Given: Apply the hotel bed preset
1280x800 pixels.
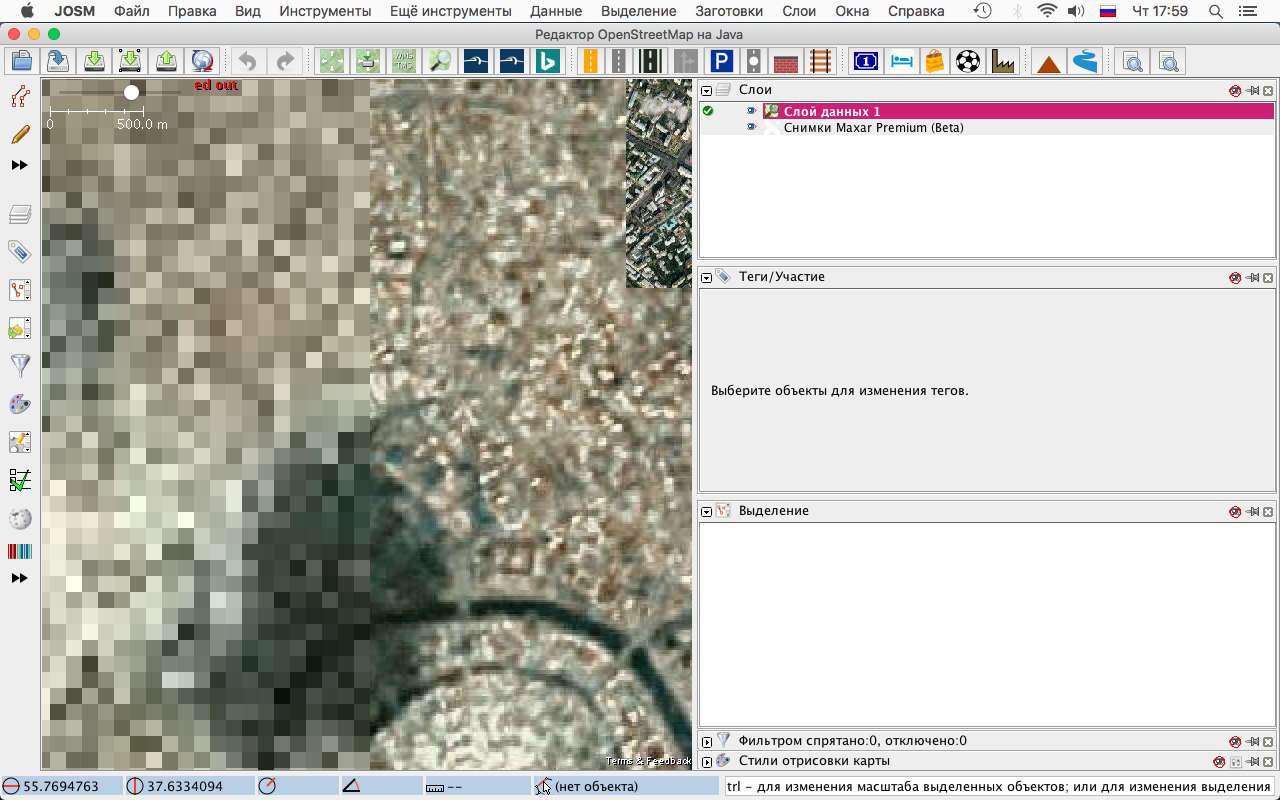Looking at the screenshot, I should click(x=901, y=61).
